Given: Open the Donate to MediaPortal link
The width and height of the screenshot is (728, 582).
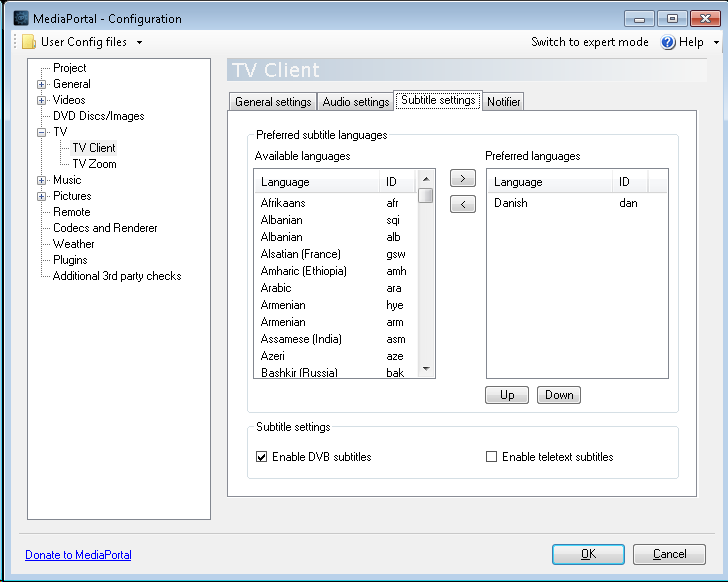Looking at the screenshot, I should [78, 555].
